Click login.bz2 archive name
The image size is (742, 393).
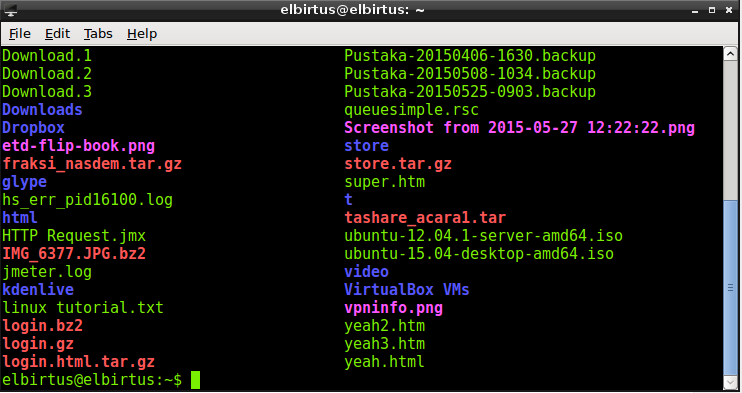tap(42, 326)
